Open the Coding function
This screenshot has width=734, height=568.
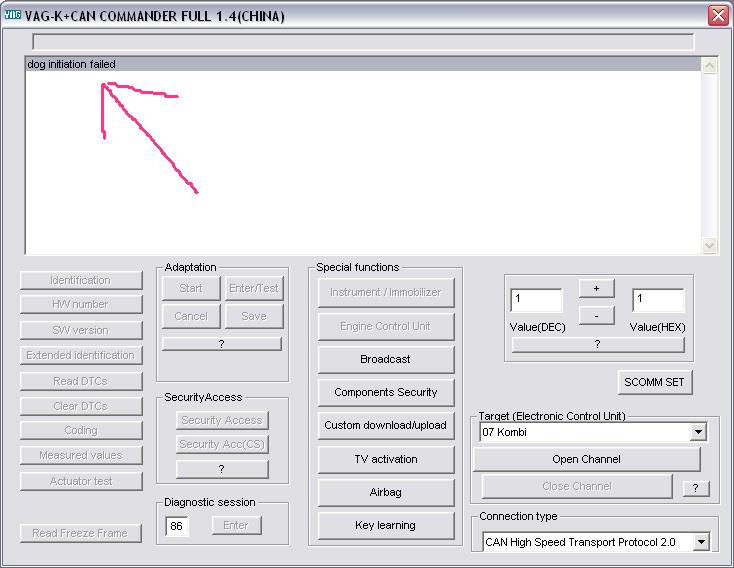pos(81,430)
